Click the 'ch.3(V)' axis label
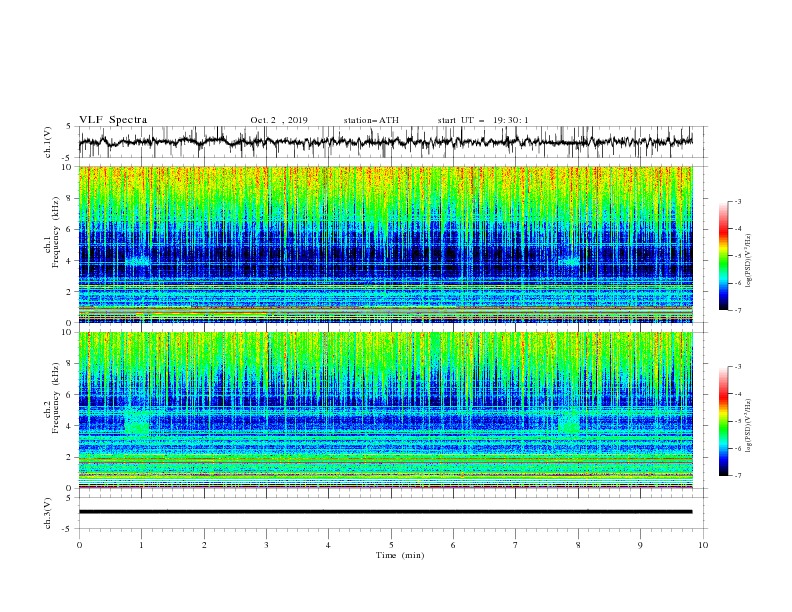Viewport: 792px width, 612px height. (x=48, y=513)
